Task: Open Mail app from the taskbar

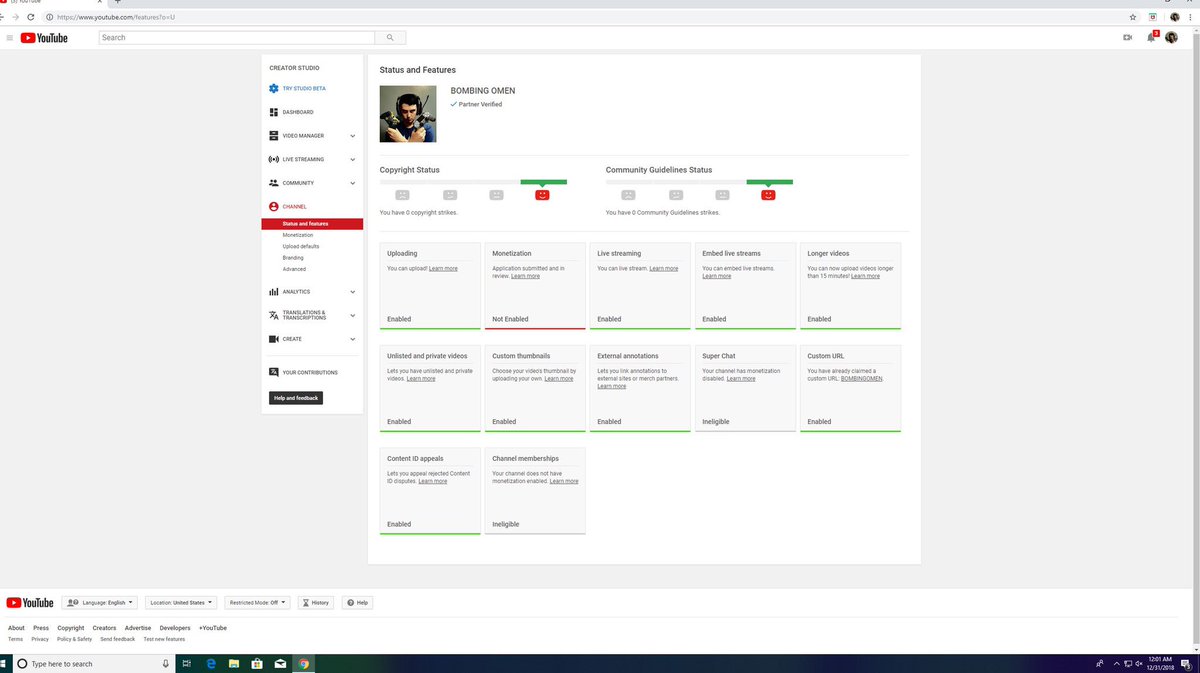Action: (x=281, y=663)
